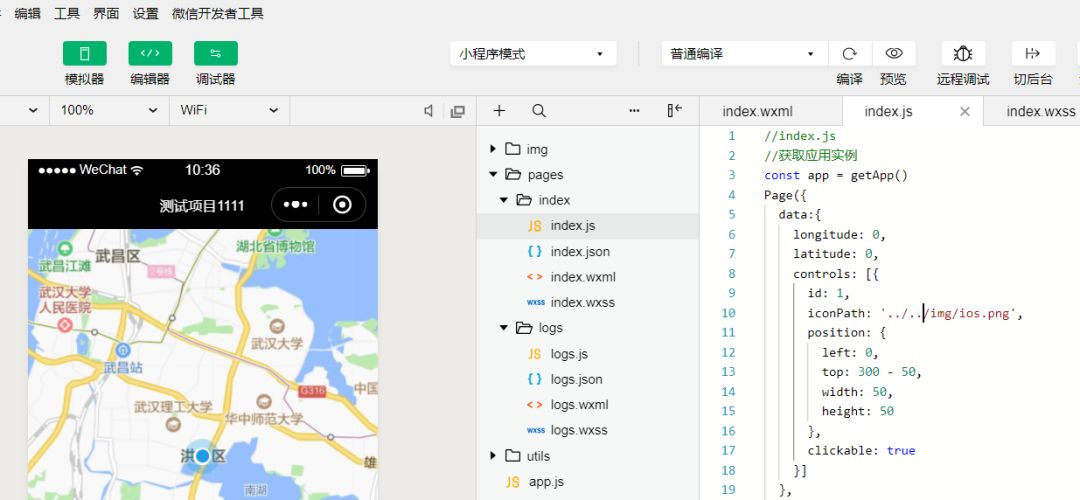The width and height of the screenshot is (1080, 500).
Task: Select index.js in file tree
Action: (588, 226)
